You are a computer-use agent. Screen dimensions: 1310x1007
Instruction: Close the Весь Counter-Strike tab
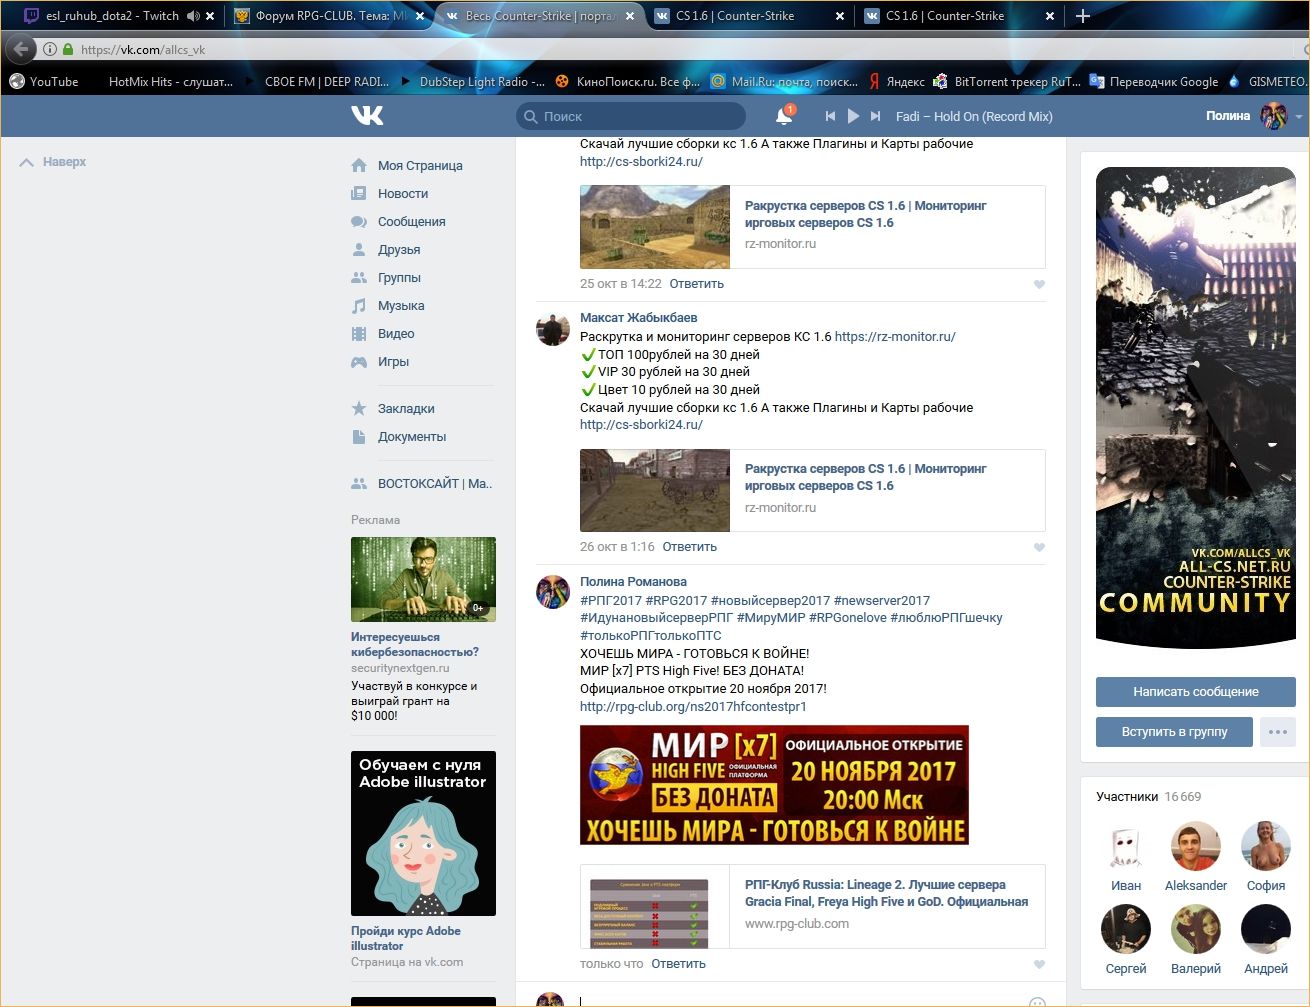click(x=630, y=16)
